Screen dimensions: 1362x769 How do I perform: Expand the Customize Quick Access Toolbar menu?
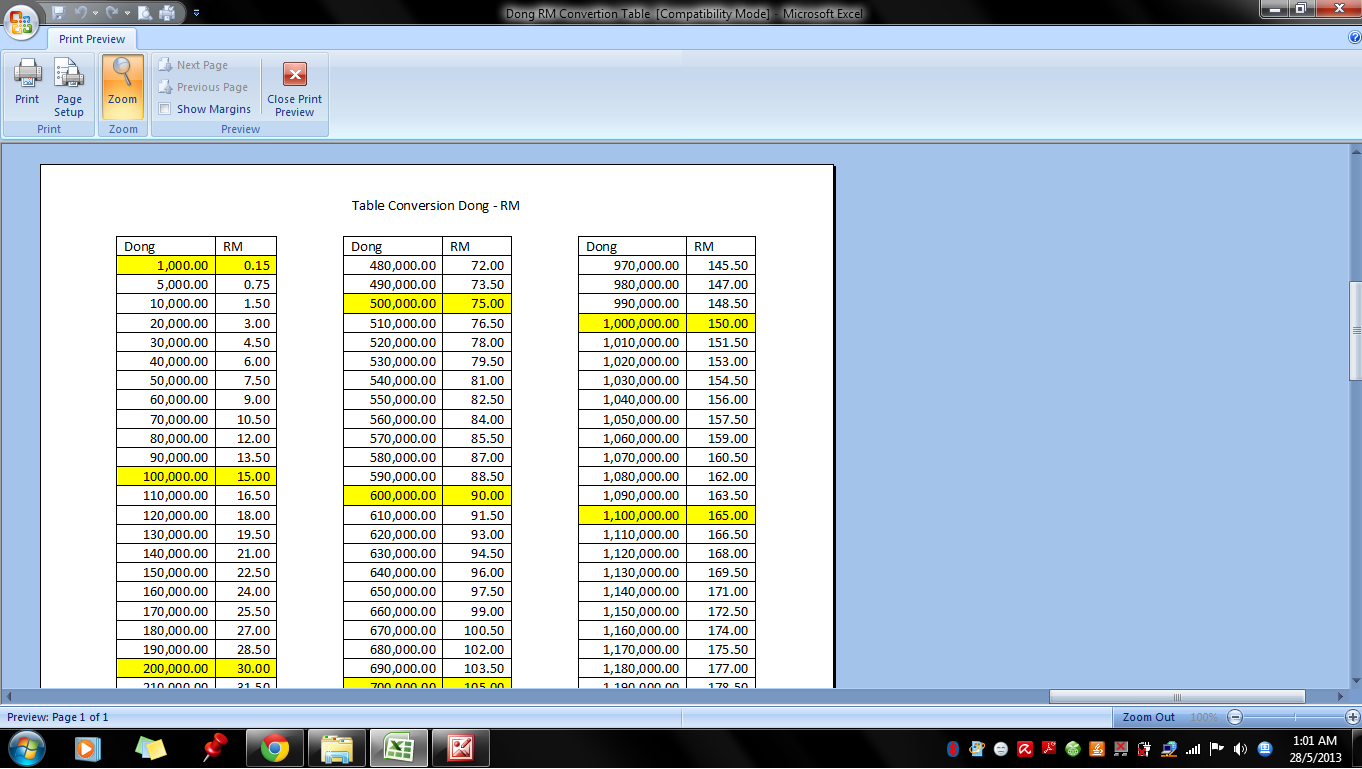pos(196,13)
